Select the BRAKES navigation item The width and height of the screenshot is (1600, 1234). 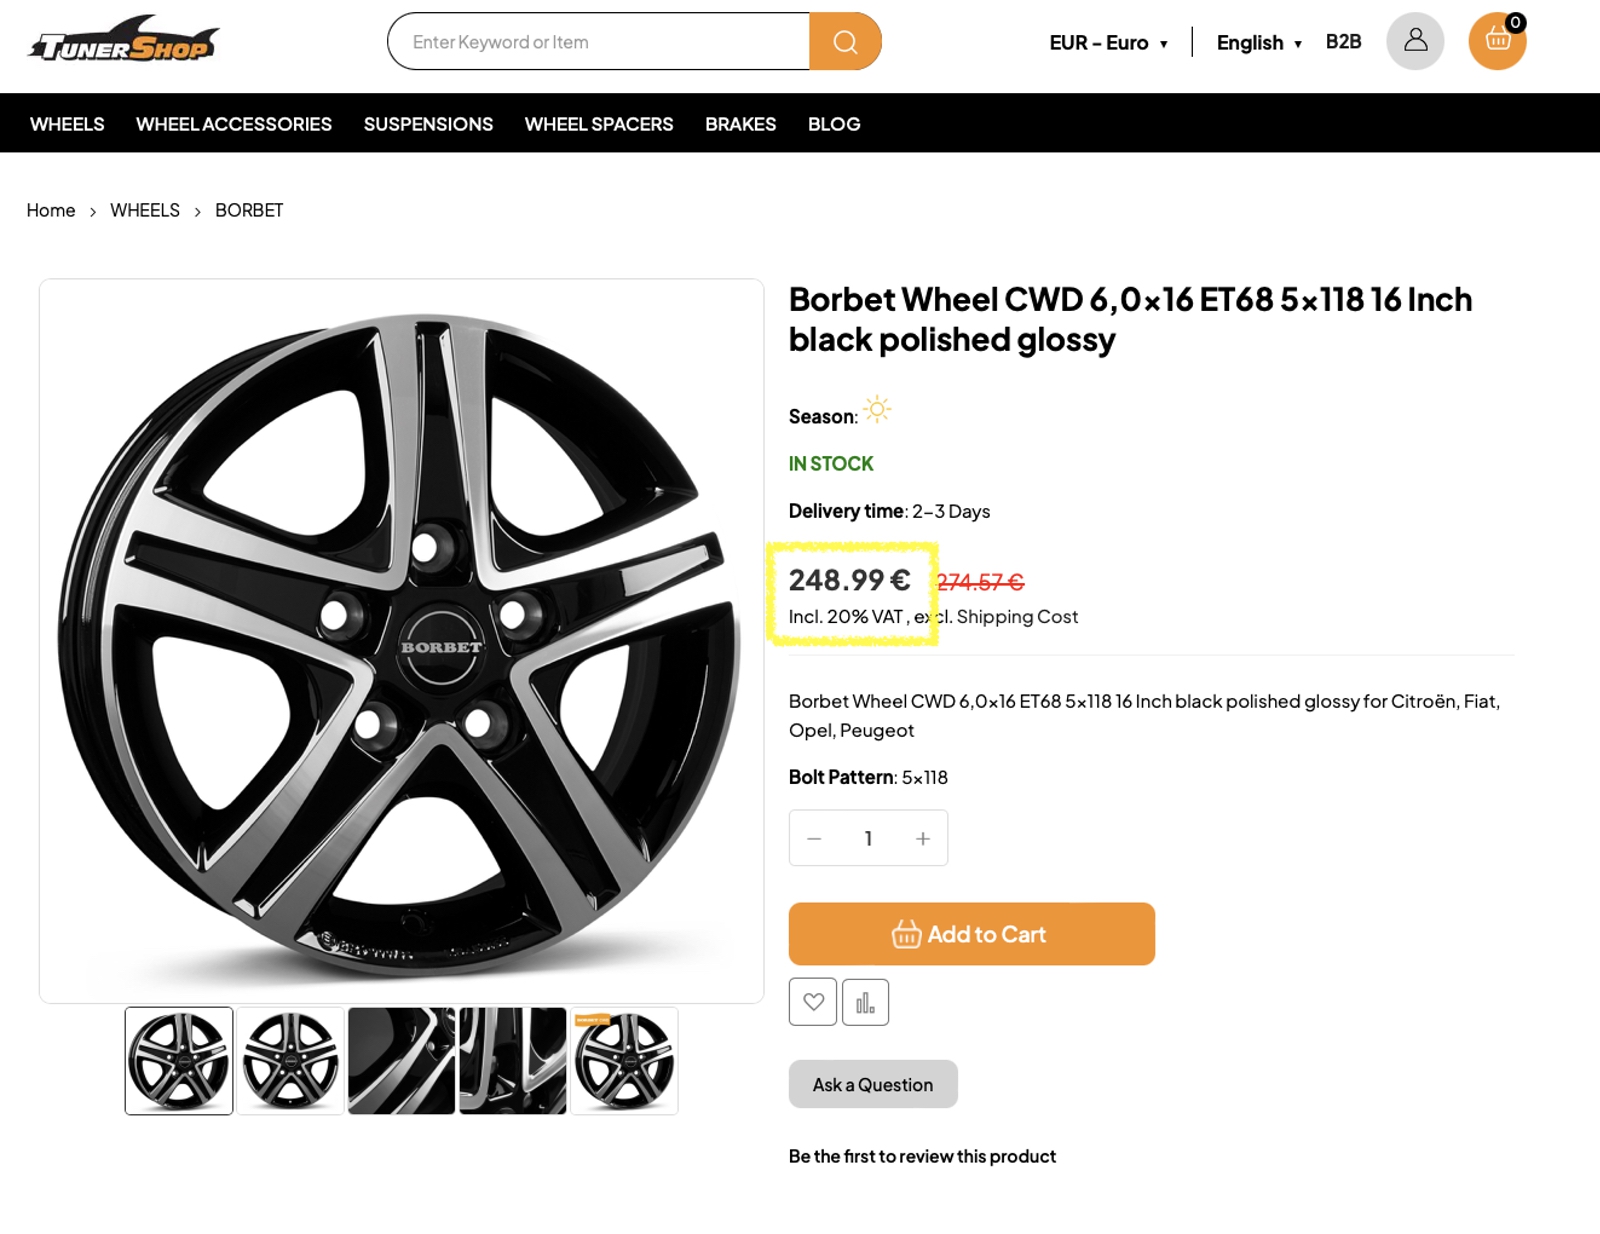click(740, 124)
